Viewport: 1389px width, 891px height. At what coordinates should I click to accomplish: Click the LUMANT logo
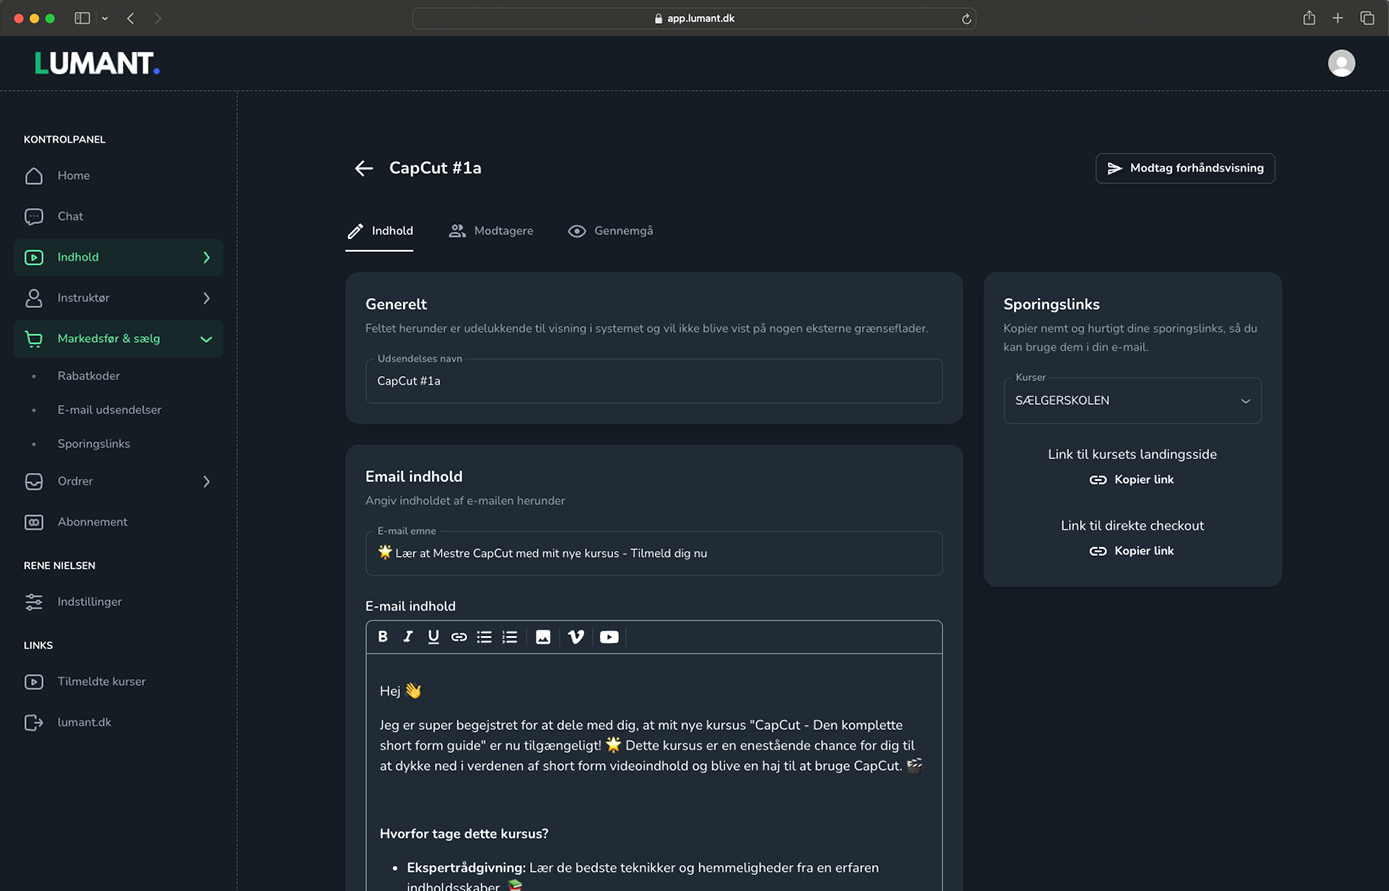(97, 63)
